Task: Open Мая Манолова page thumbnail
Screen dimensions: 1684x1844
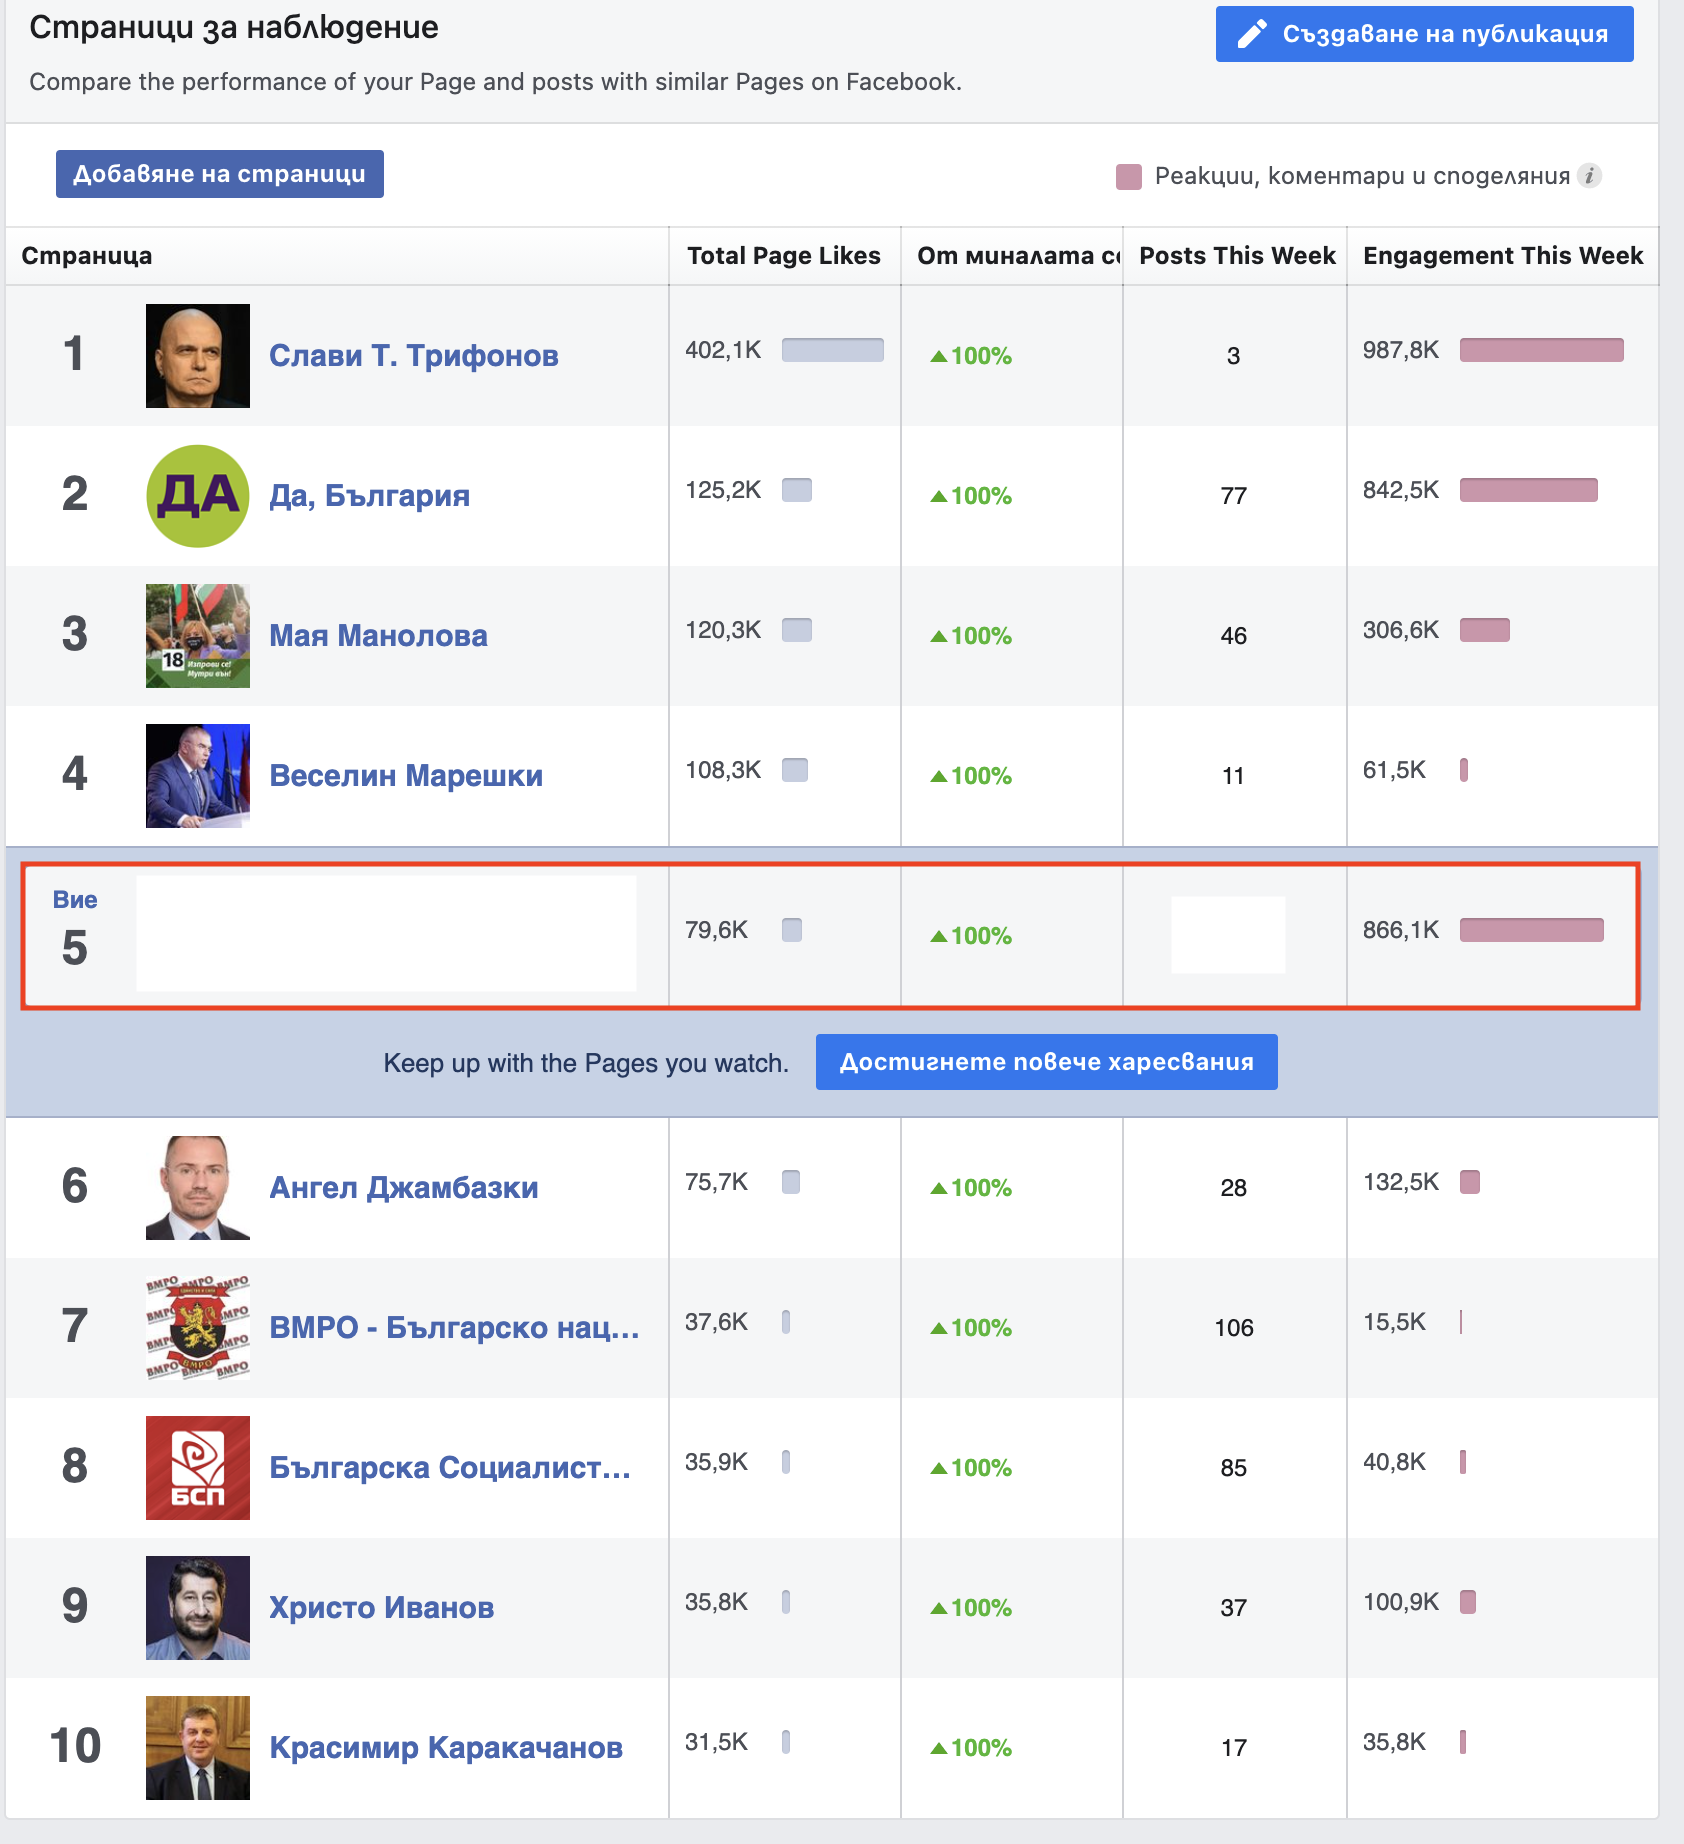Action: [198, 636]
